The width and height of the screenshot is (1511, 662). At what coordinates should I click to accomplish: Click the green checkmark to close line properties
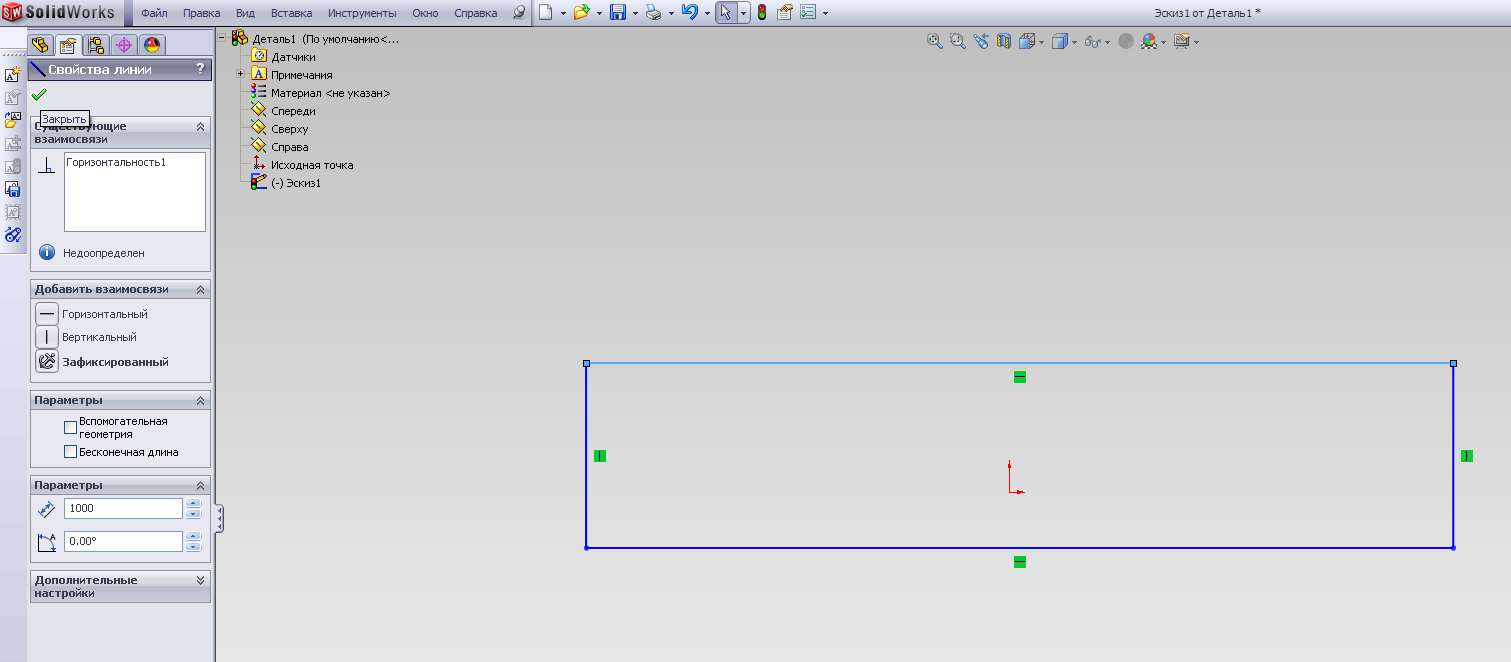(x=39, y=94)
